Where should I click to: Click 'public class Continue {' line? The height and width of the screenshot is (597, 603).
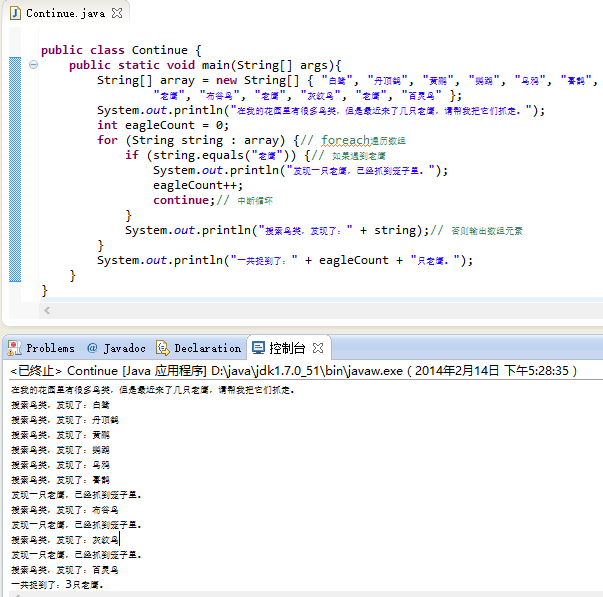(121, 50)
